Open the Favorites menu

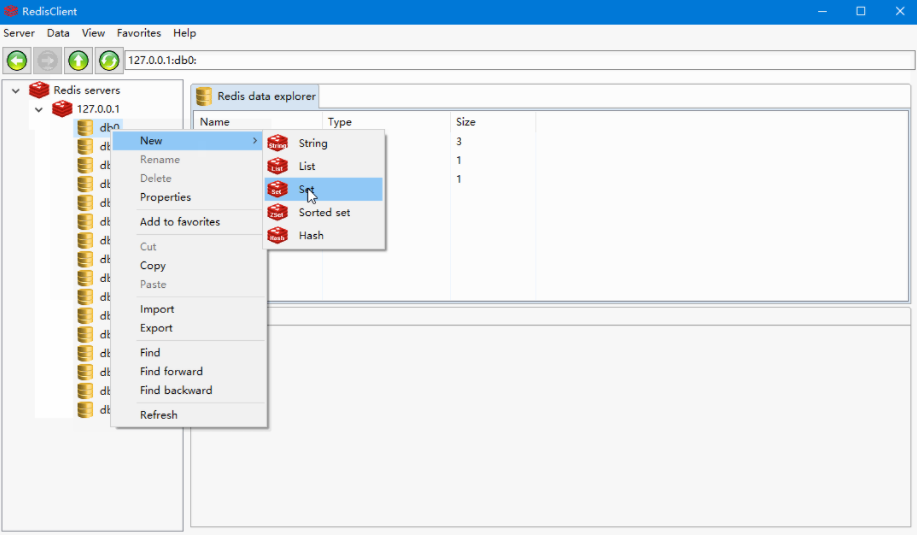coord(139,33)
